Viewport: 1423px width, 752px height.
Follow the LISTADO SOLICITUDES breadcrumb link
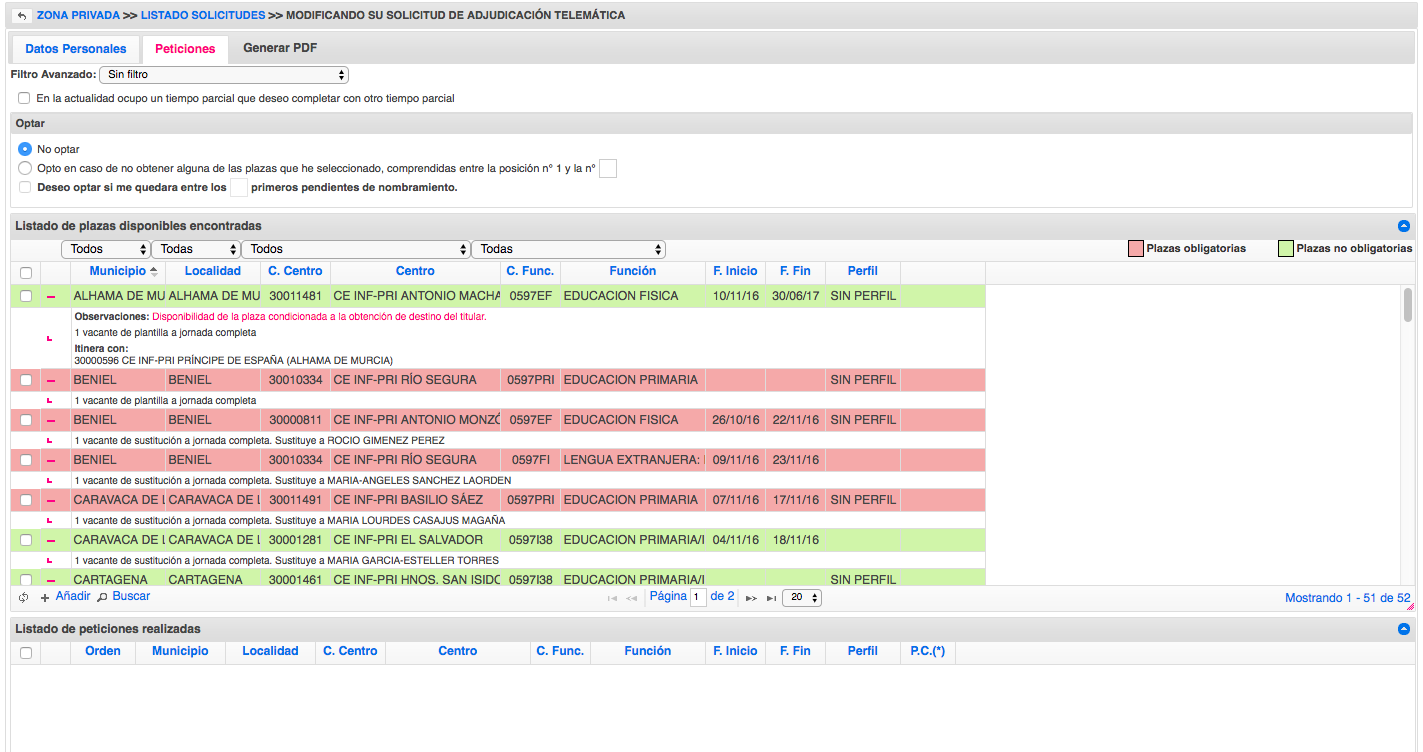[203, 16]
